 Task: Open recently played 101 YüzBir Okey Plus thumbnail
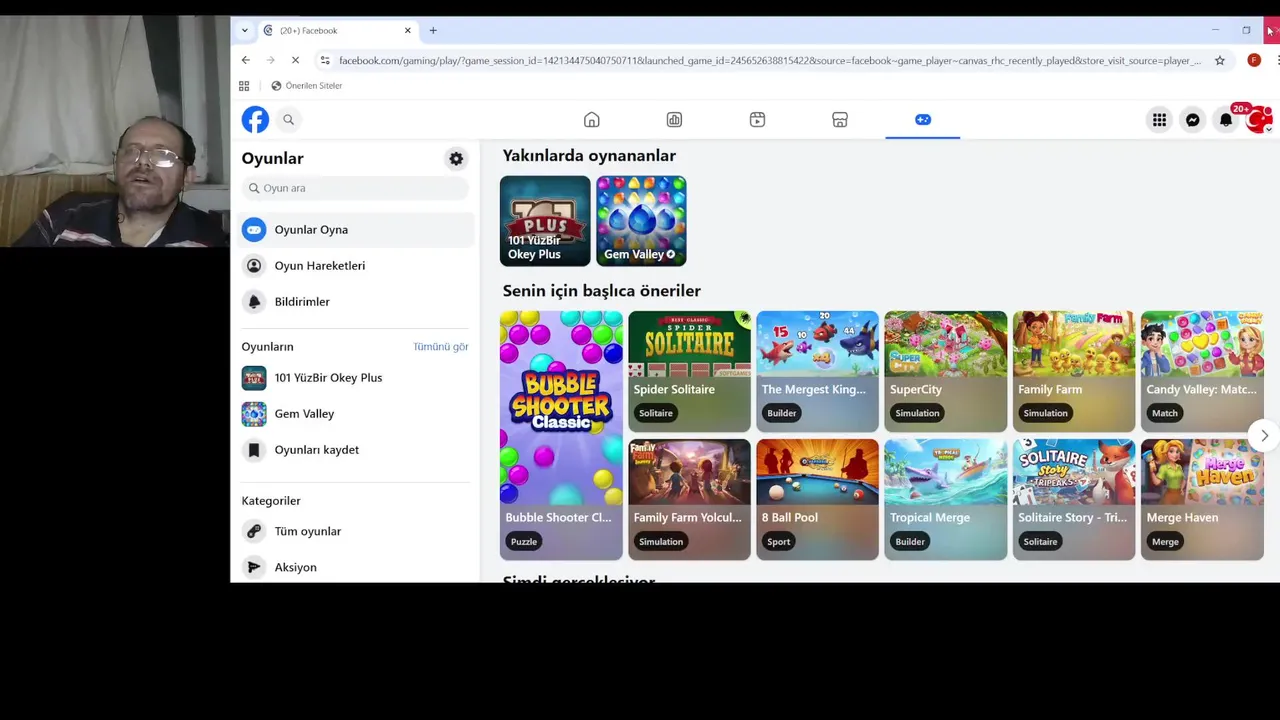[x=545, y=221]
